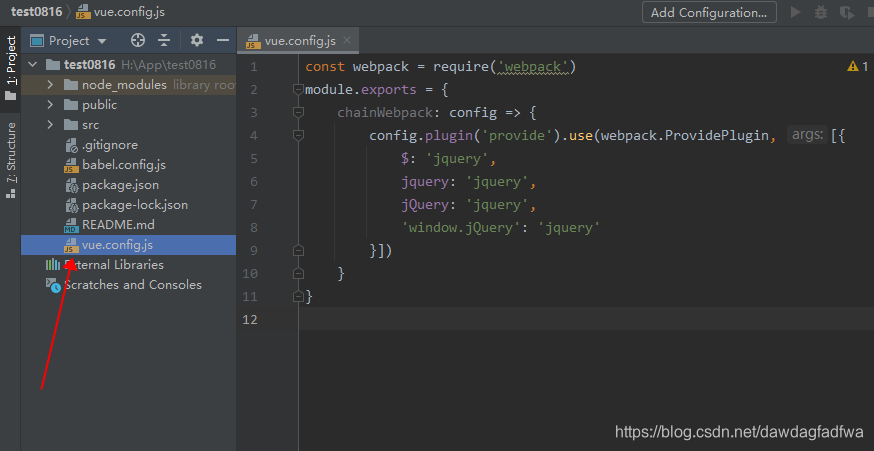Select the public folder in tree
Viewport: 874px width, 451px height.
click(129, 105)
